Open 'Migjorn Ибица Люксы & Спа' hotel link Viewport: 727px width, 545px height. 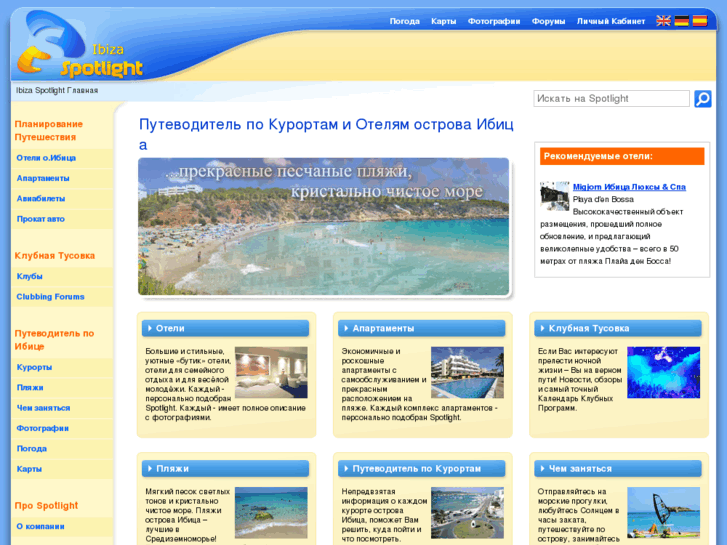(x=629, y=187)
